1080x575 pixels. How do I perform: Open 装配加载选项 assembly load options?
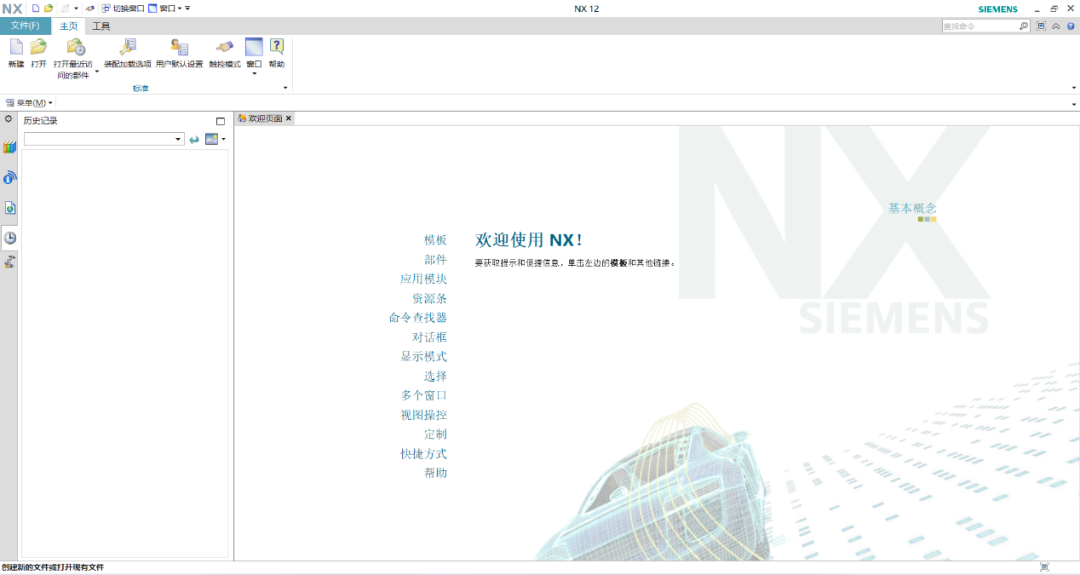(127, 48)
